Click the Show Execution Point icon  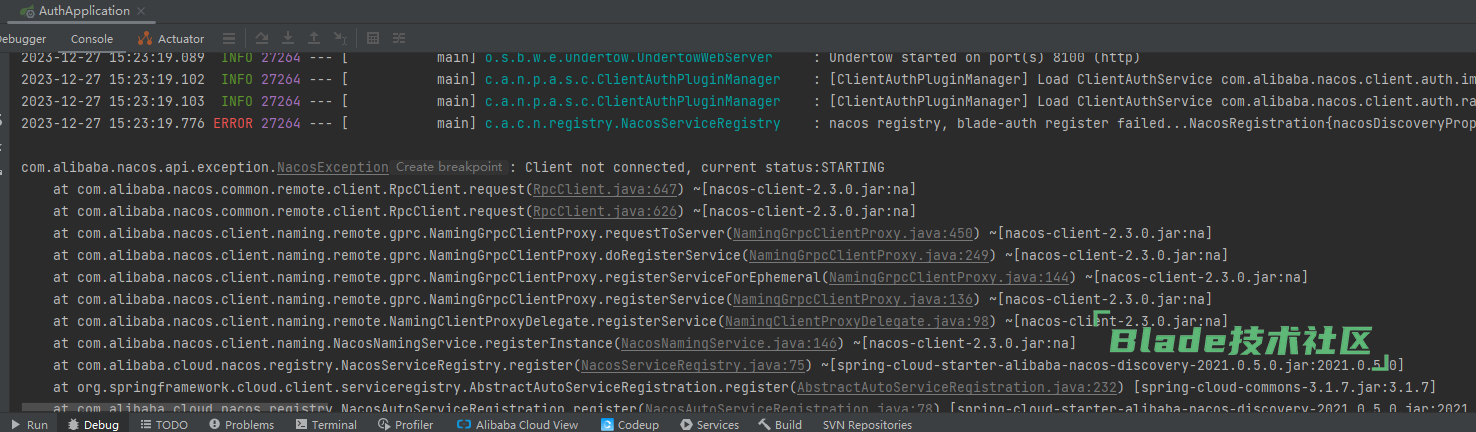point(229,39)
